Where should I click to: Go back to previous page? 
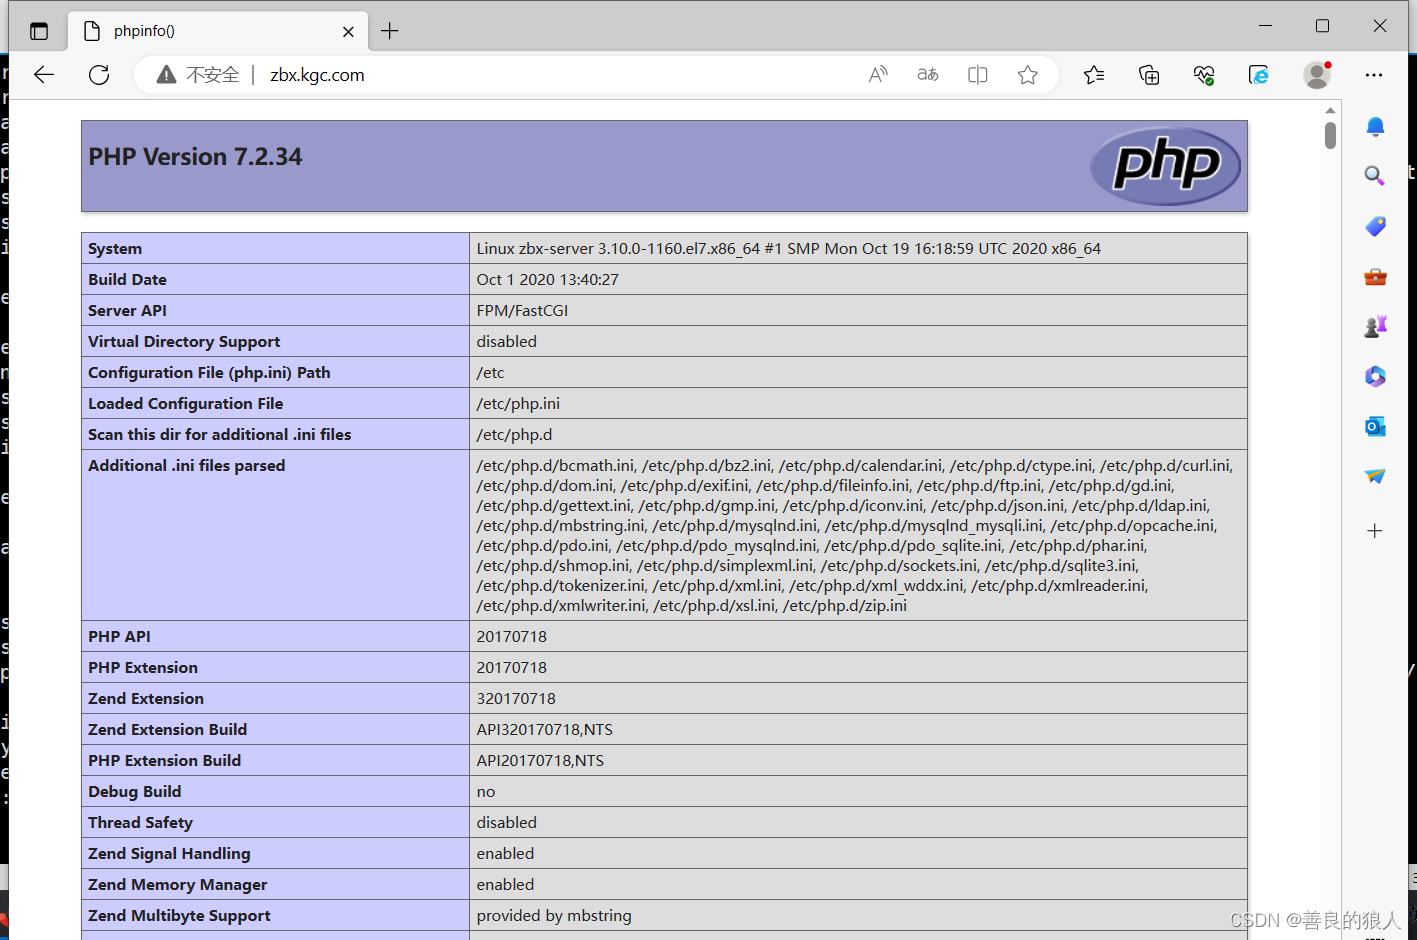click(44, 75)
